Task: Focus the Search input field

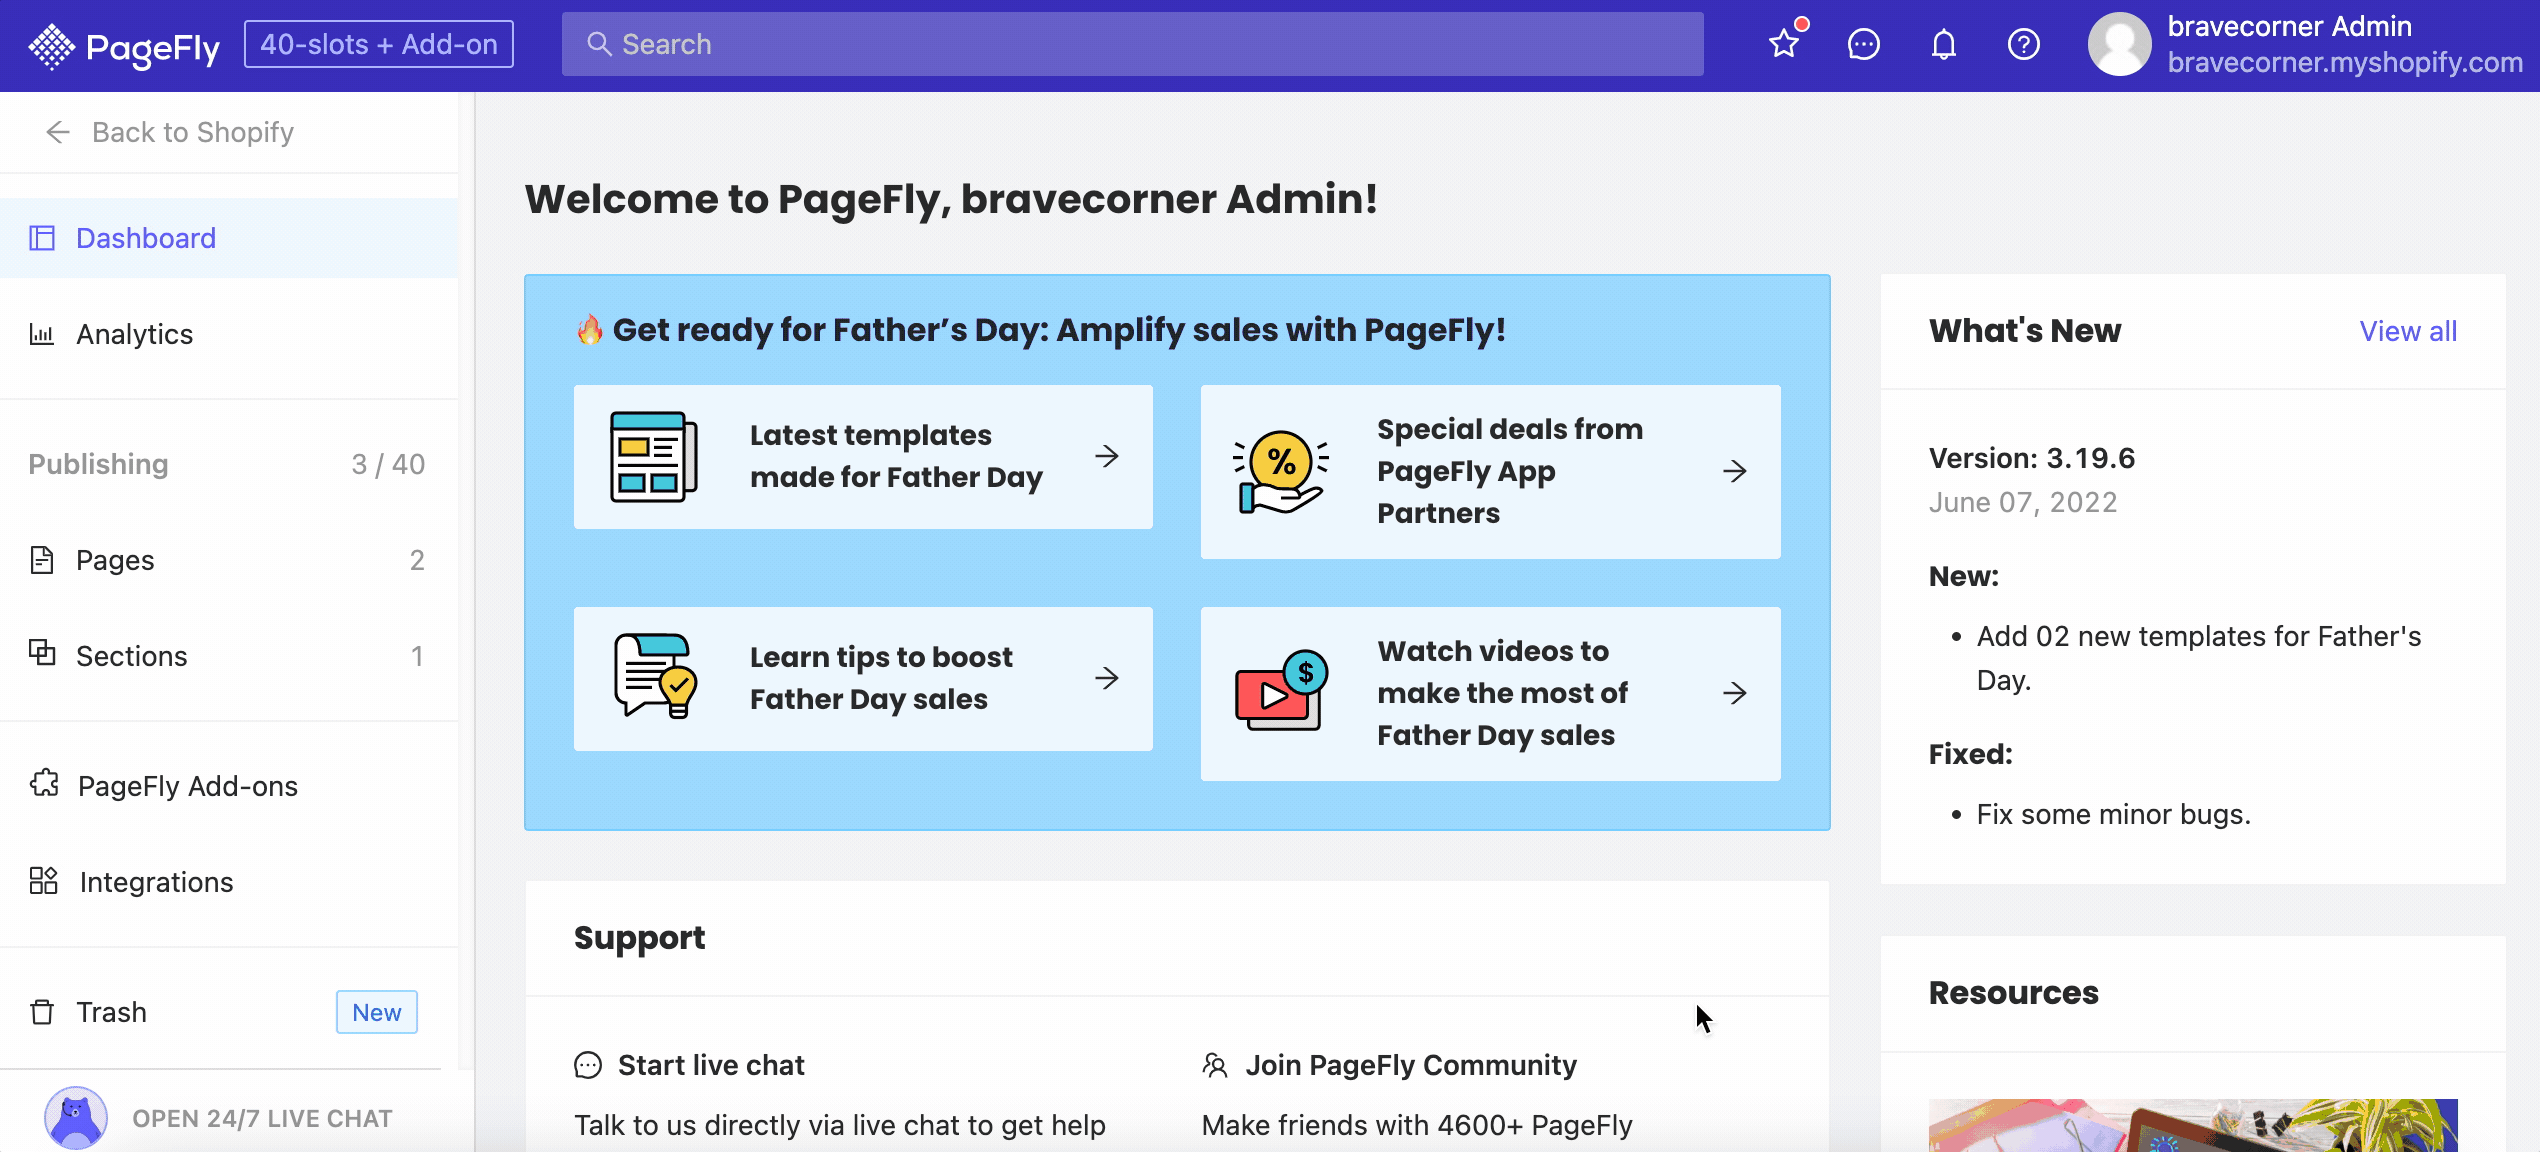Action: [x=1132, y=44]
